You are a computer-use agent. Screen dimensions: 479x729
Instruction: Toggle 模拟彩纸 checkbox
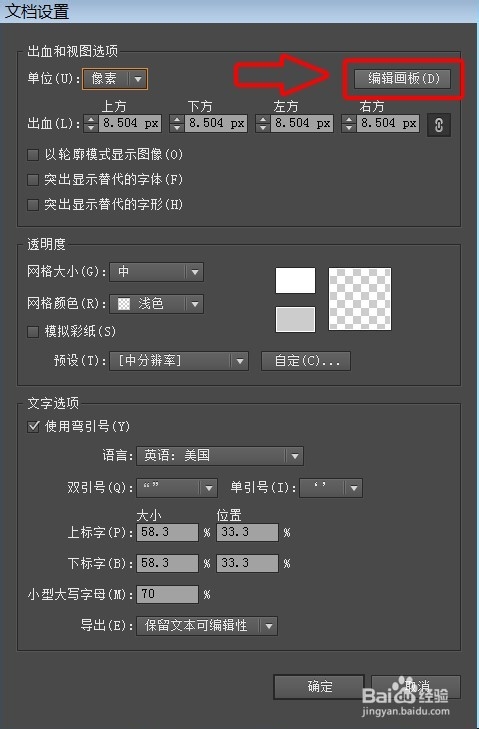[33, 331]
